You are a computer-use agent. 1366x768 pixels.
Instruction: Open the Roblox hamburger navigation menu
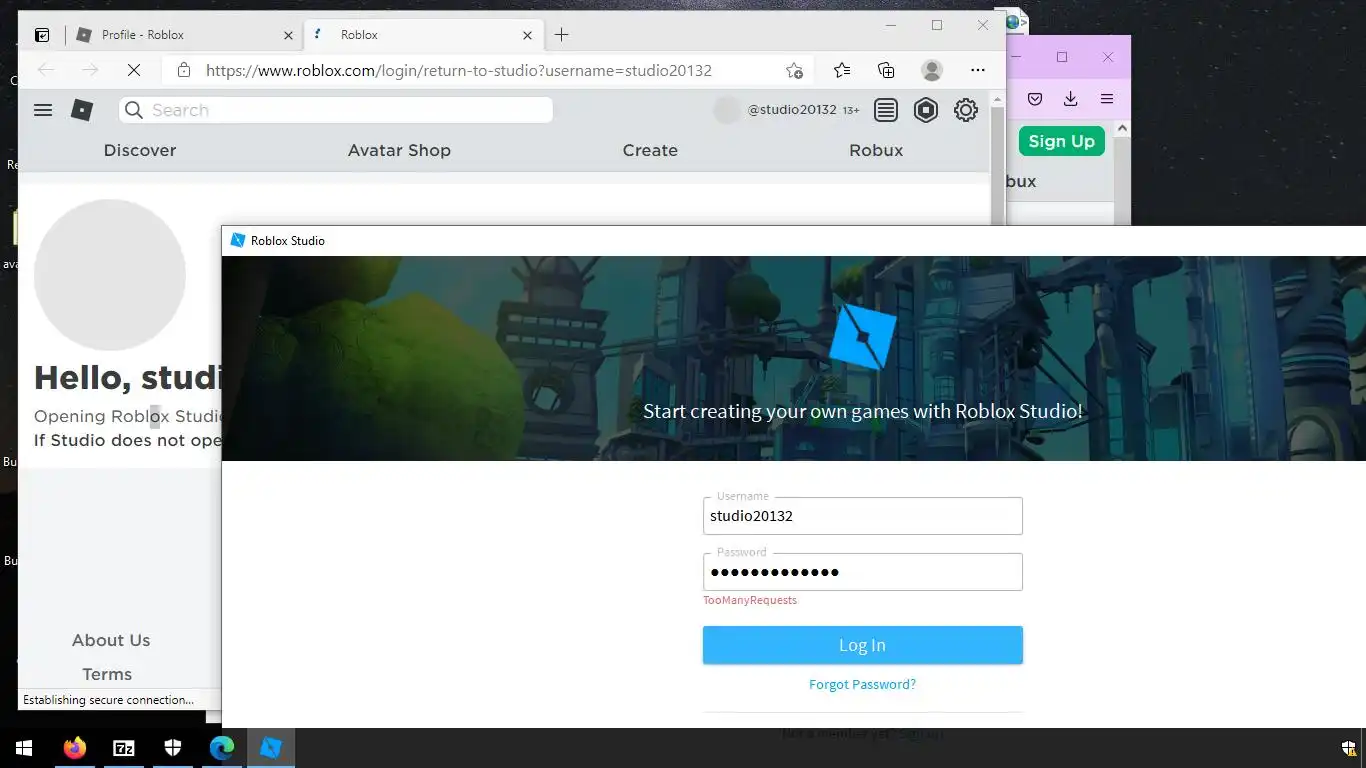(x=43, y=110)
